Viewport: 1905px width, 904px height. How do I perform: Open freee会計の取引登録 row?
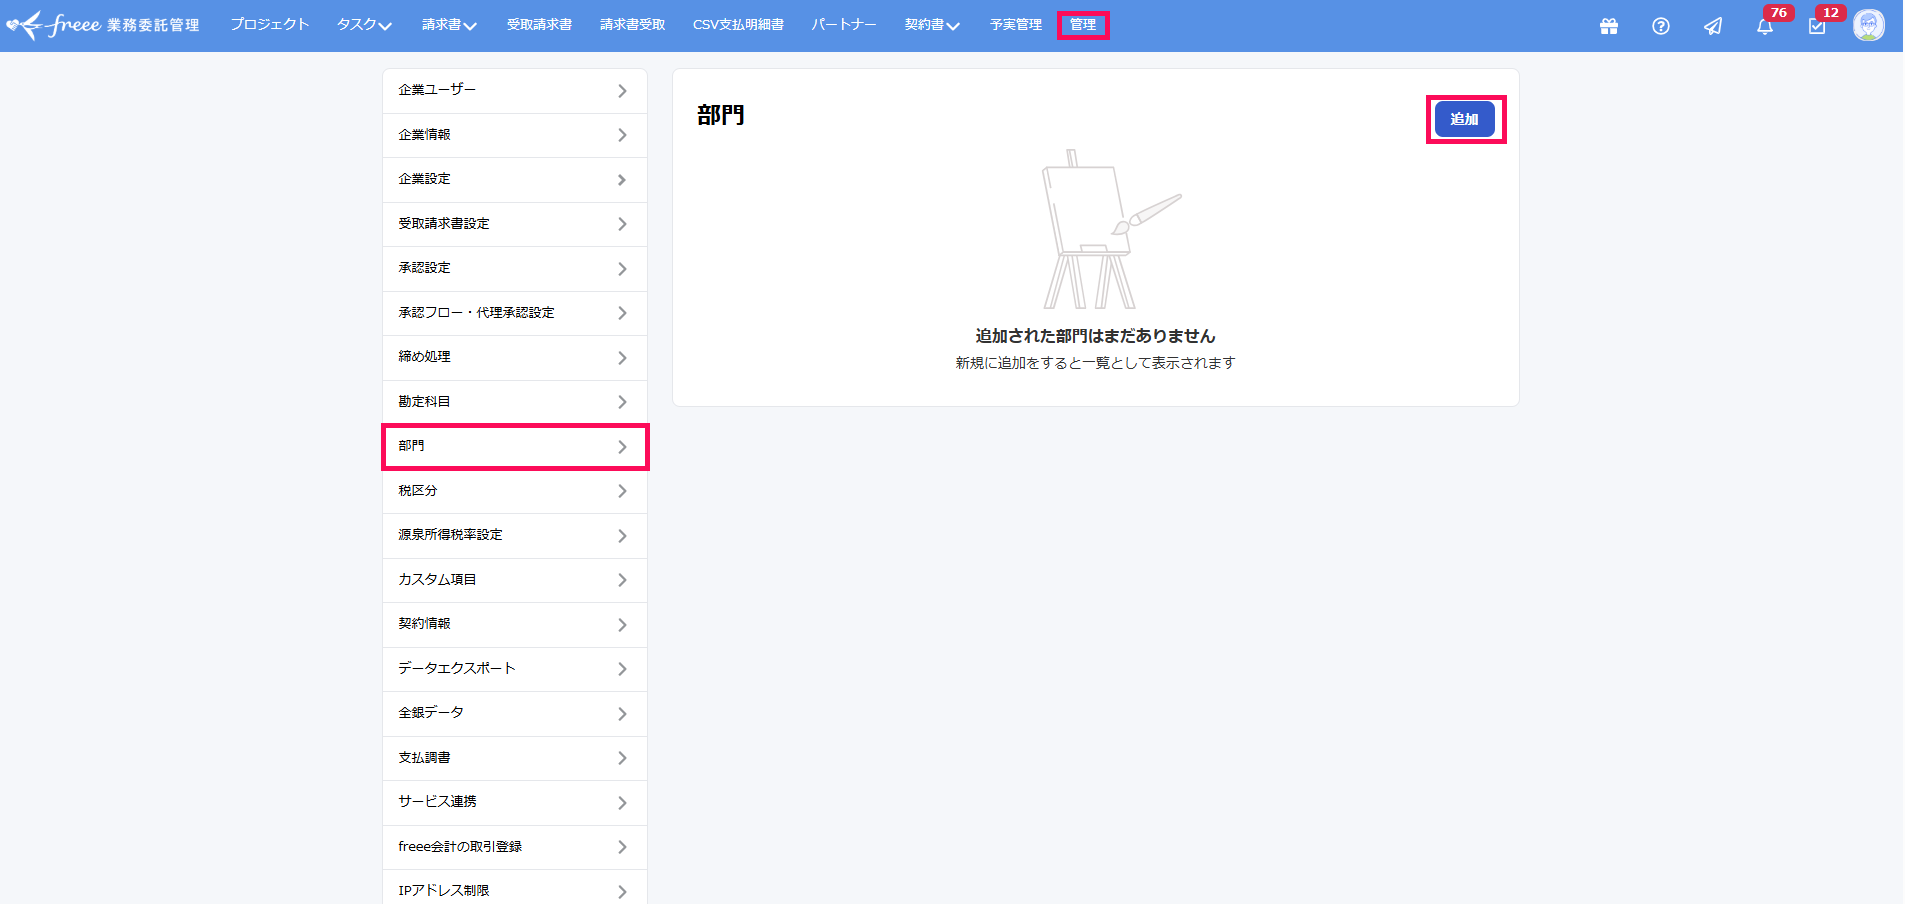pyautogui.click(x=515, y=847)
